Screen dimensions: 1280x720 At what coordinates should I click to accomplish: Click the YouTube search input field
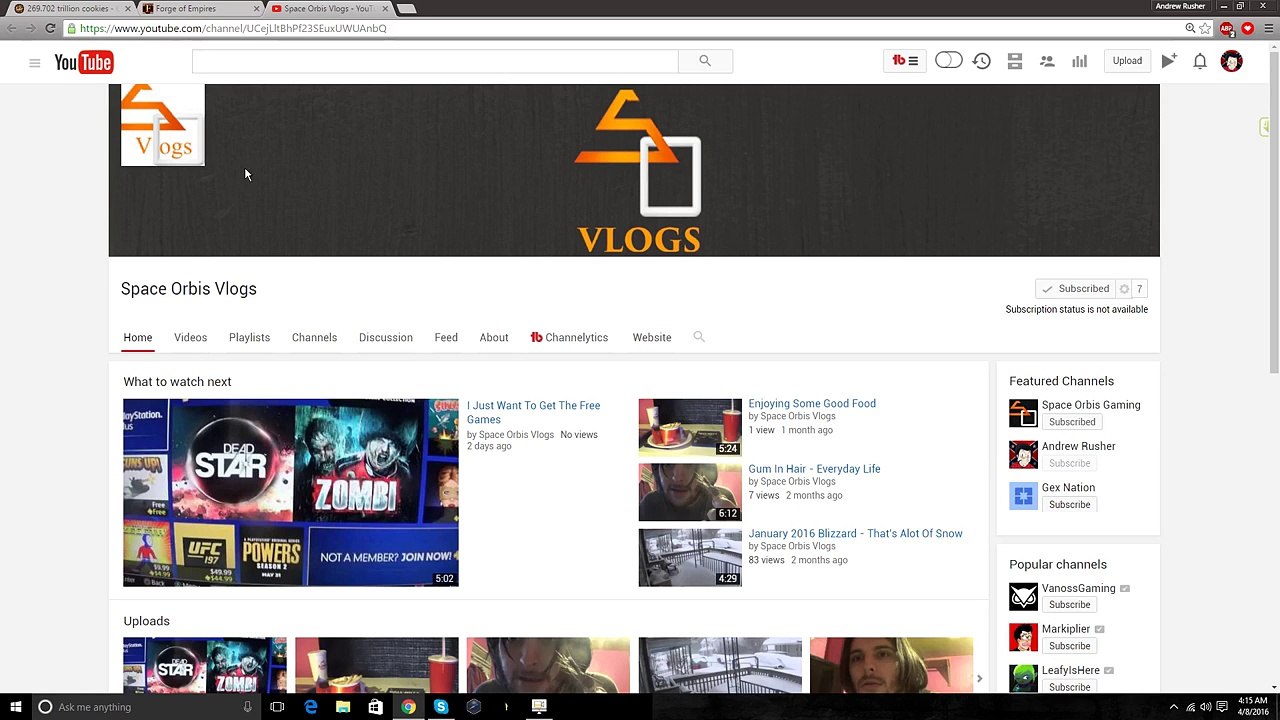[435, 61]
